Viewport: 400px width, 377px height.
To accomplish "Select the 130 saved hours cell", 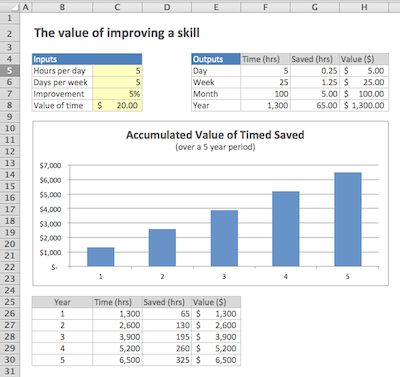I will pyautogui.click(x=167, y=325).
